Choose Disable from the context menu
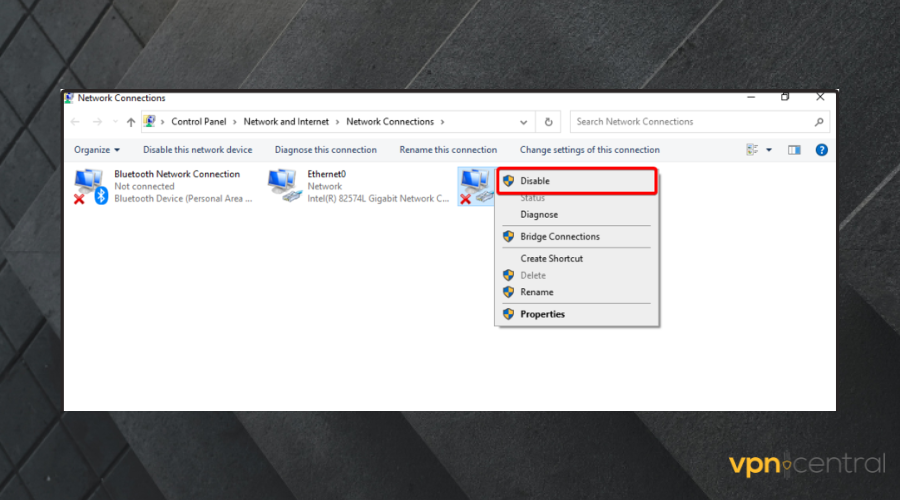Viewport: 900px width, 500px height. [535, 181]
